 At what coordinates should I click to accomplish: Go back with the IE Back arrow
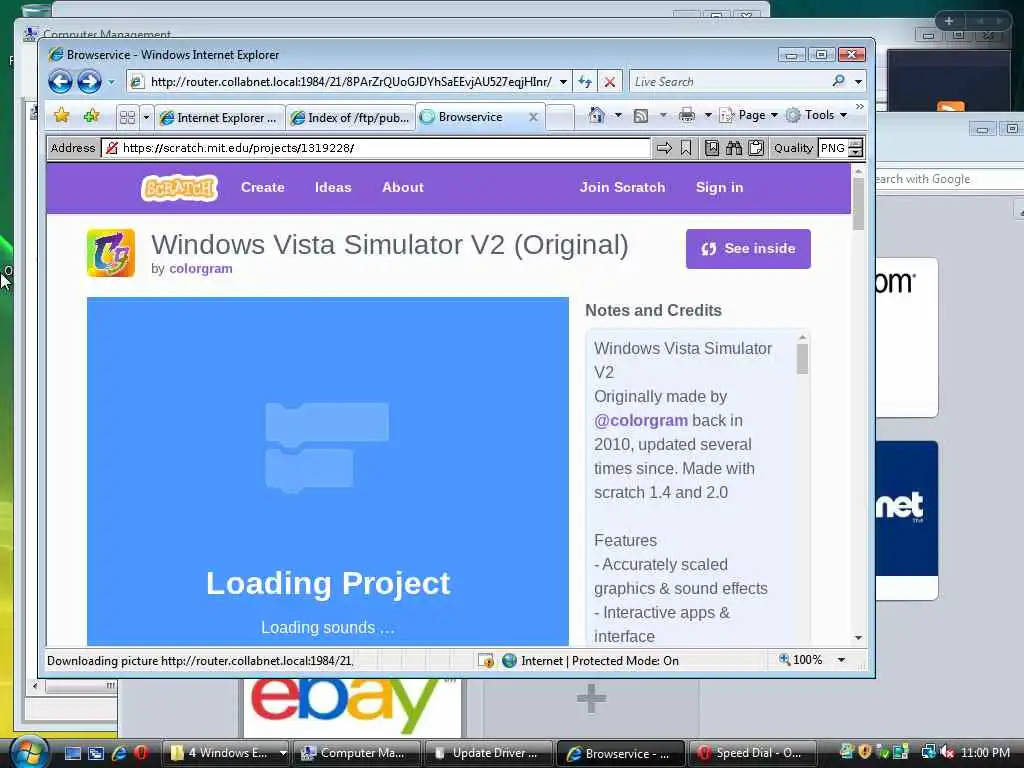[x=60, y=82]
